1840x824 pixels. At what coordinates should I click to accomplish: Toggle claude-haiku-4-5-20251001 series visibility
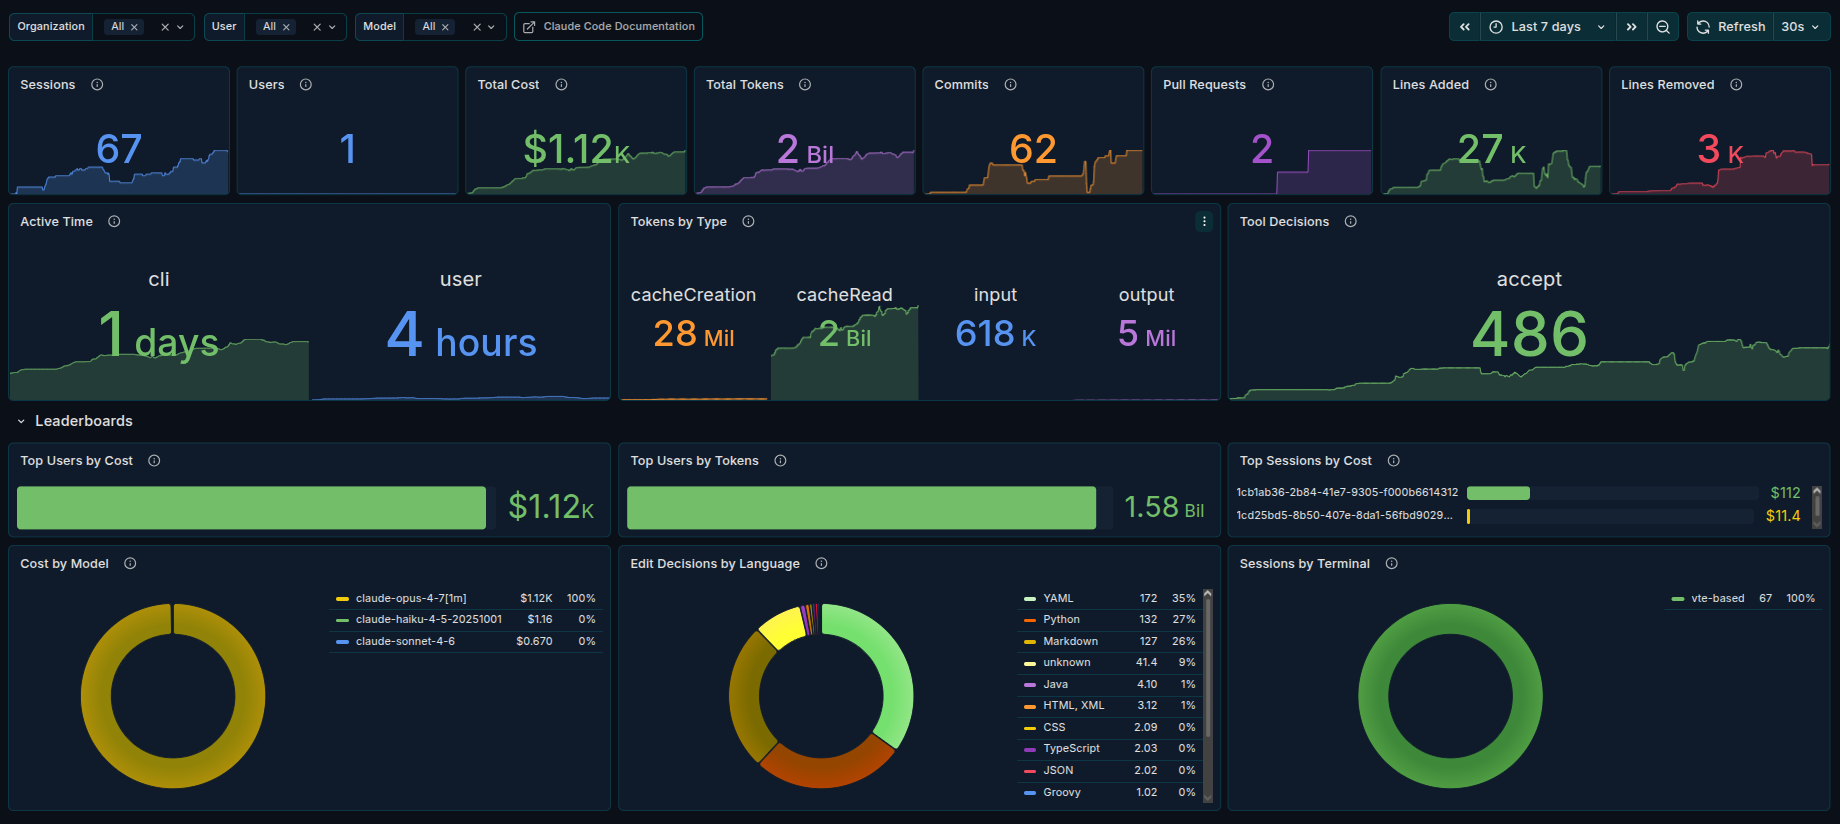click(x=429, y=620)
